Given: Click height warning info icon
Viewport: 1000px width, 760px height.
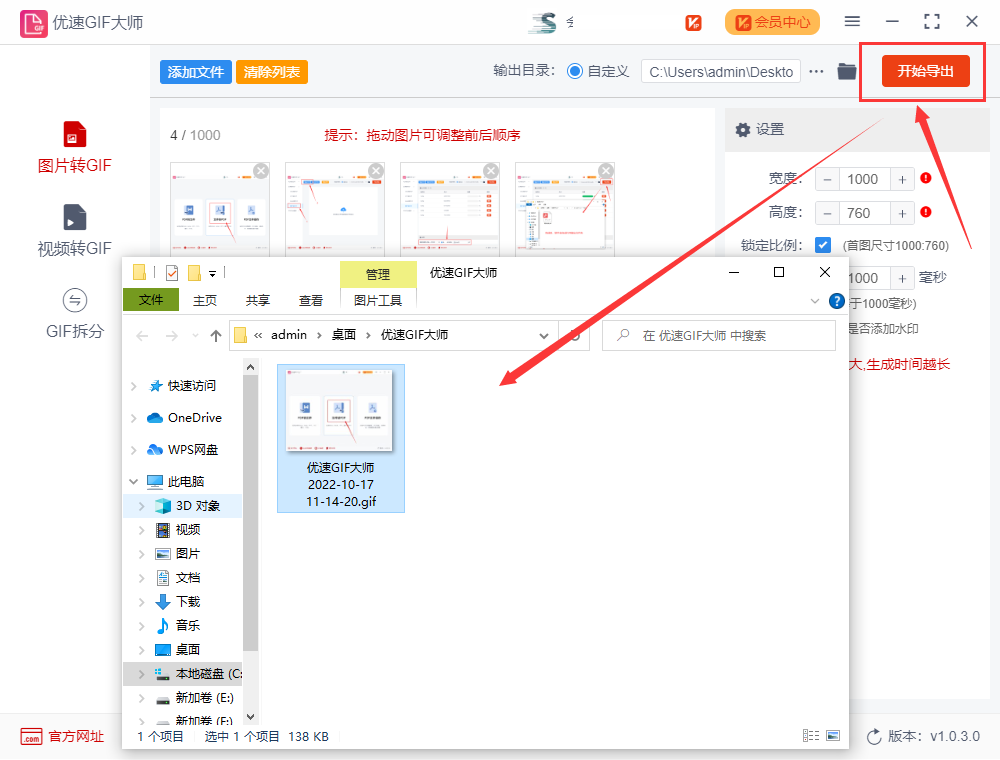Looking at the screenshot, I should [x=926, y=212].
